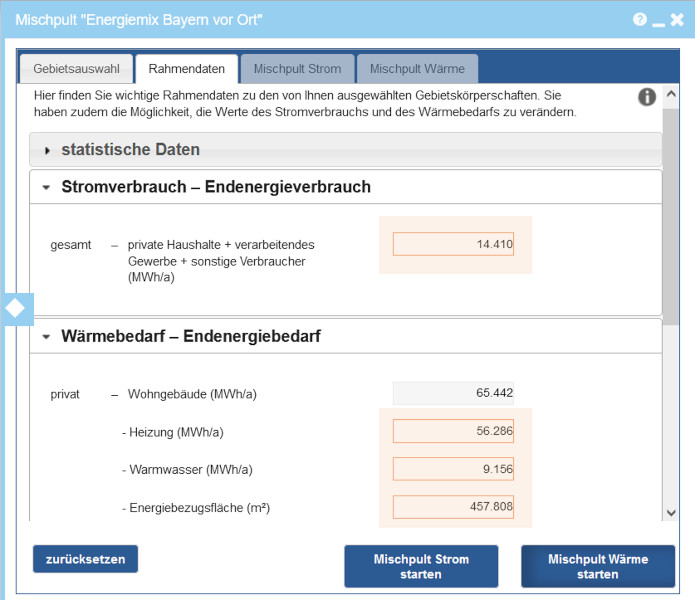
Task: Click the white diamond handle on the left edge
Action: (x=16, y=309)
